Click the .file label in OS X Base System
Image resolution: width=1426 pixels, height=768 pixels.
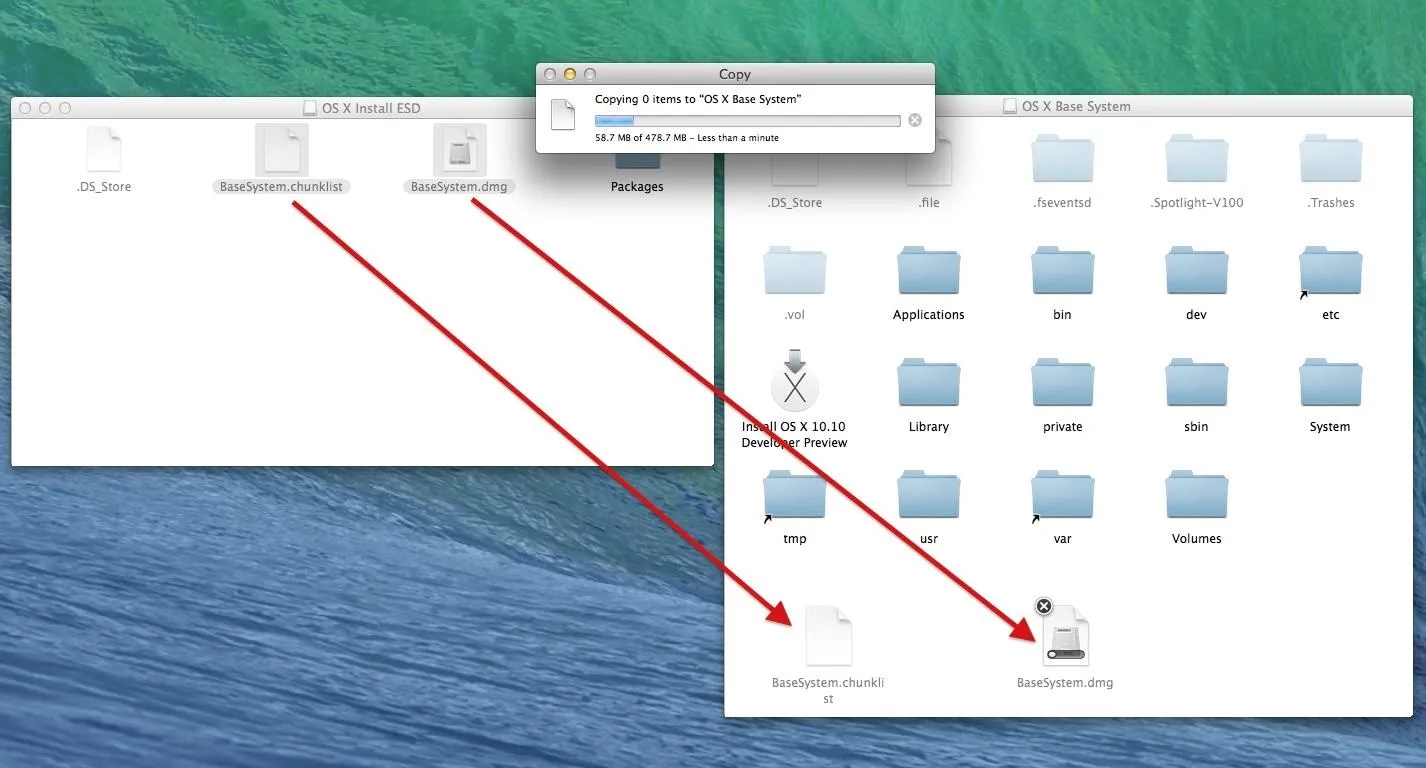929,202
